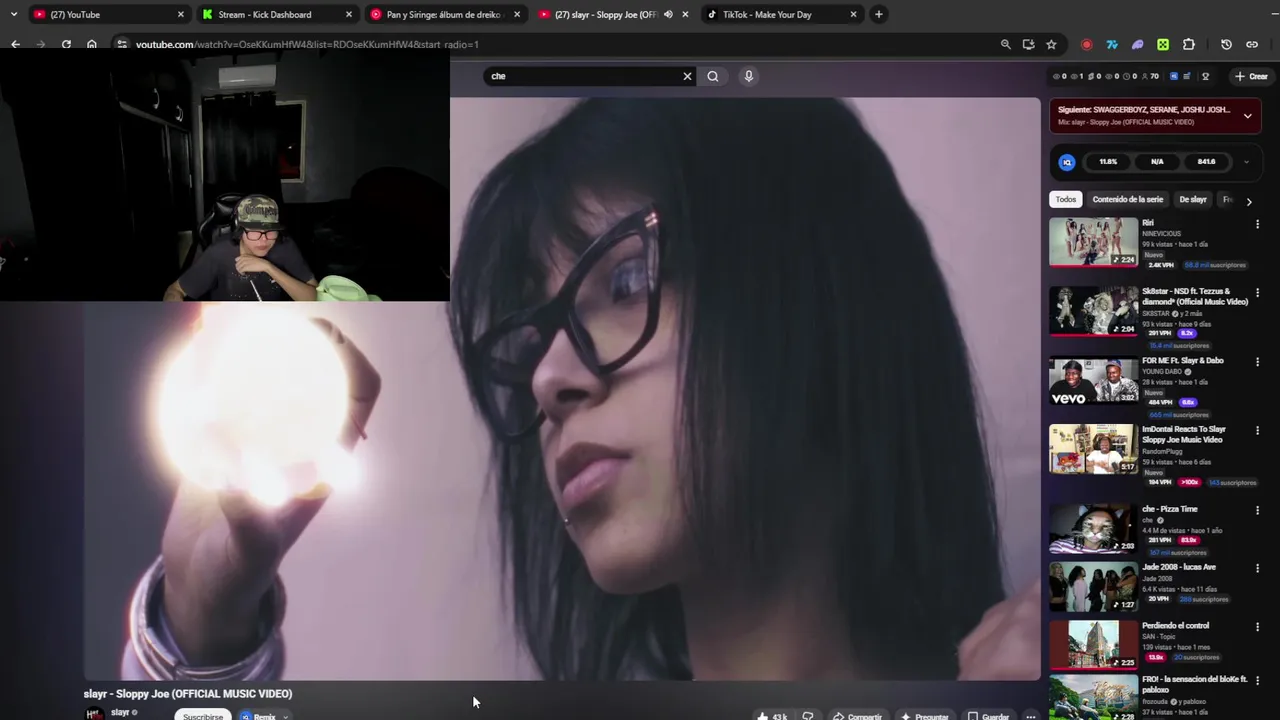Screen dimensions: 1280x720
Task: Go back using browser back arrow
Action: coord(15,44)
